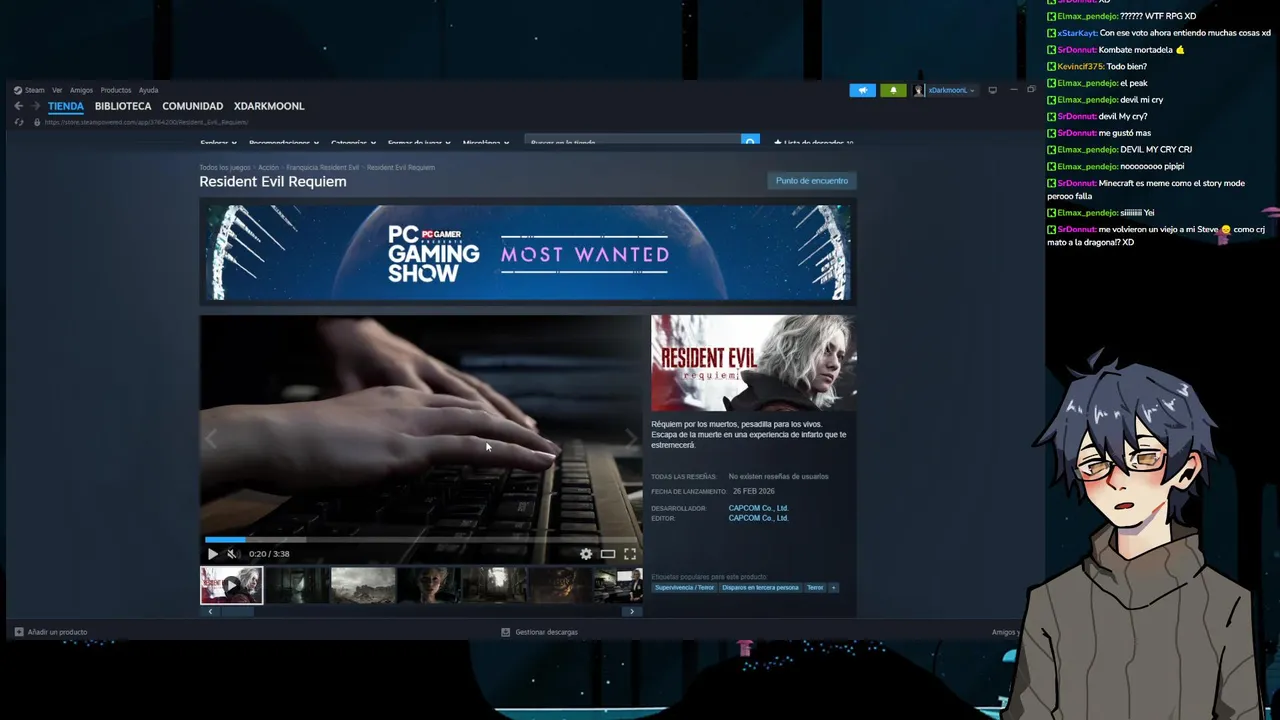1280x720 pixels.
Task: Add a tag with plus button
Action: 833,588
